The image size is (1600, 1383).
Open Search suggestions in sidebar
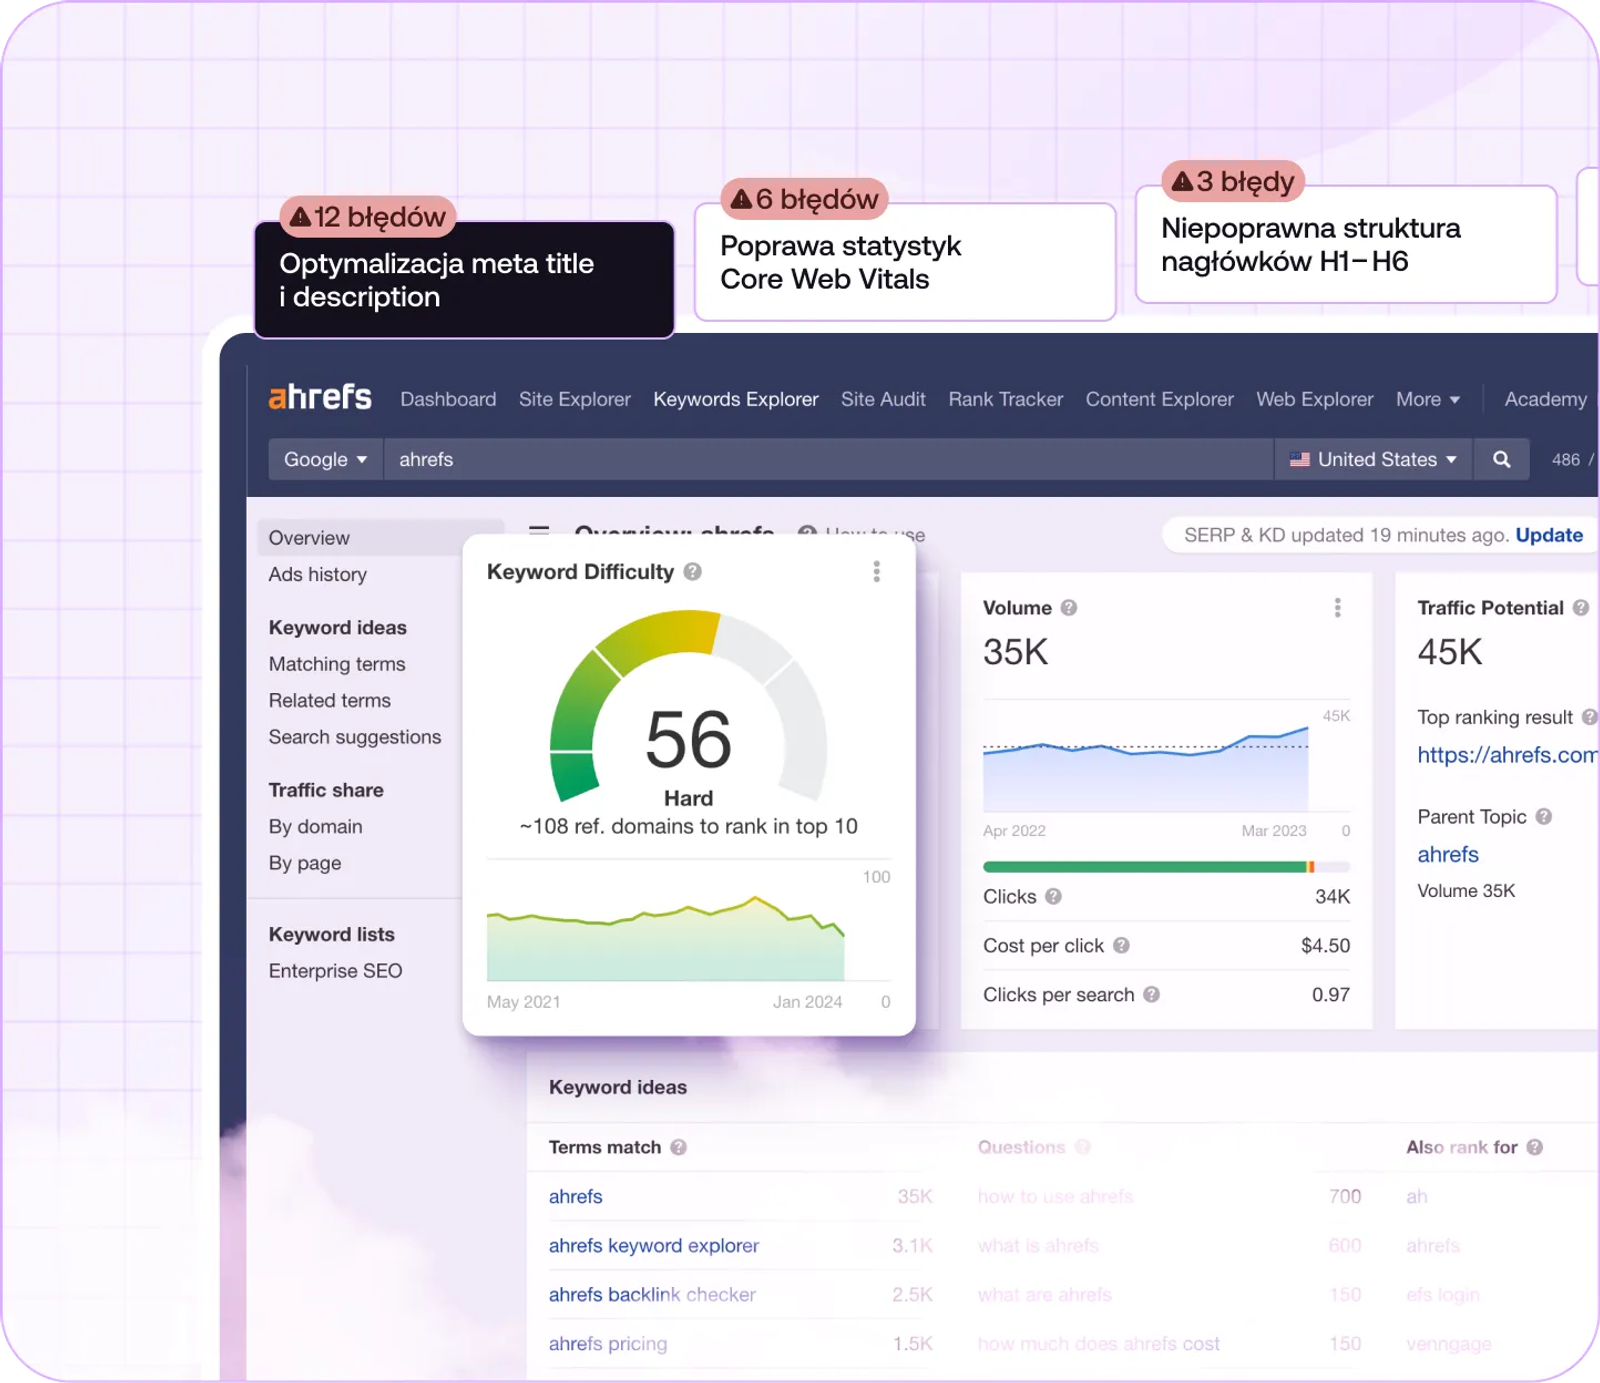tap(355, 737)
